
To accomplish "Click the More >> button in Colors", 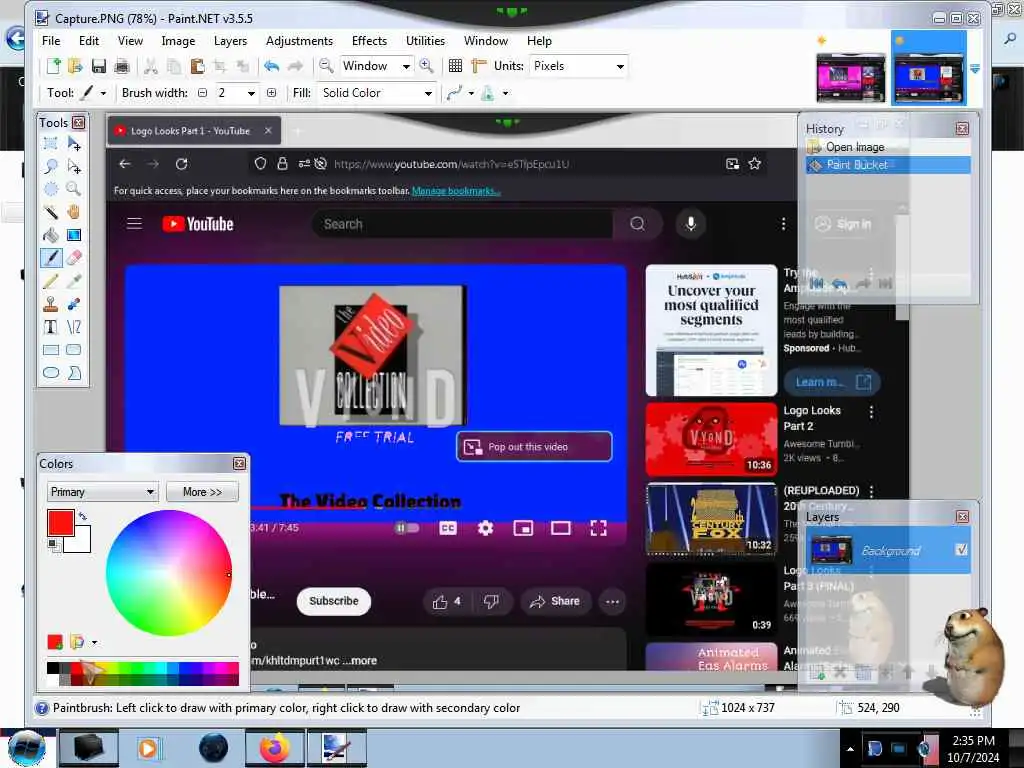I will 202,492.
